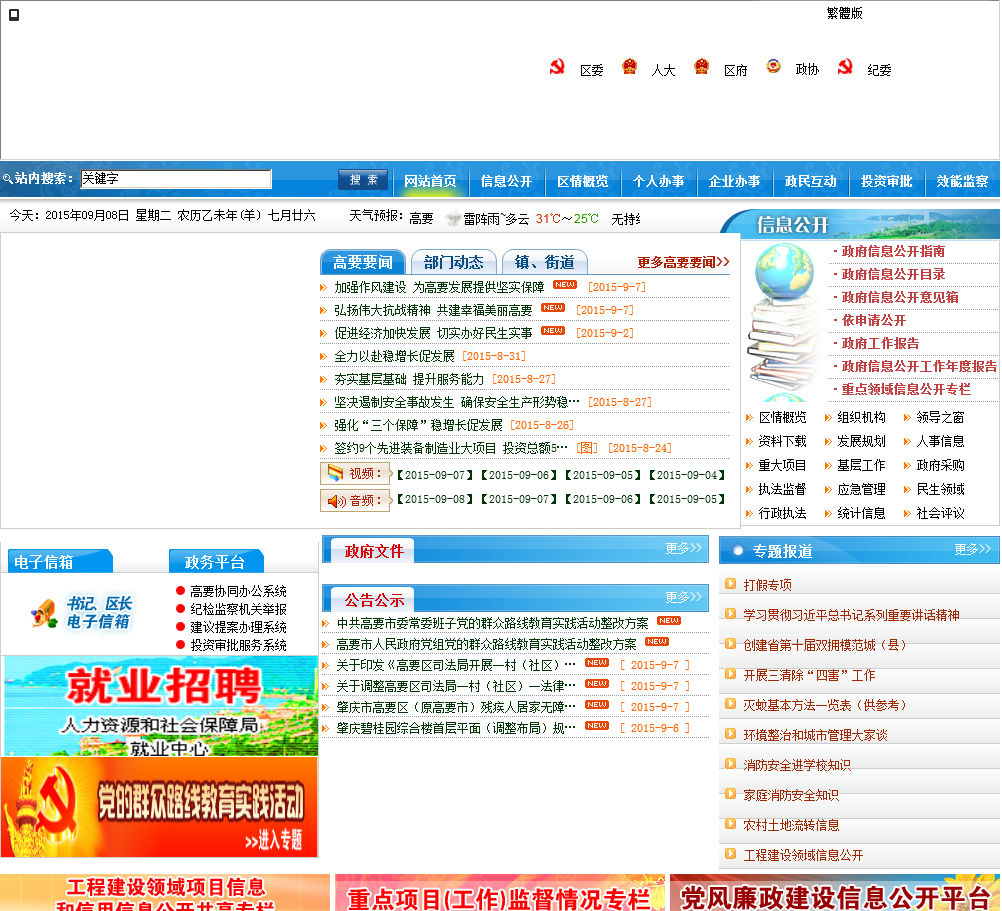Screen dimensions: 1002x911
Task: Click the bullet dot in 专题报道 header
Action: (738, 550)
